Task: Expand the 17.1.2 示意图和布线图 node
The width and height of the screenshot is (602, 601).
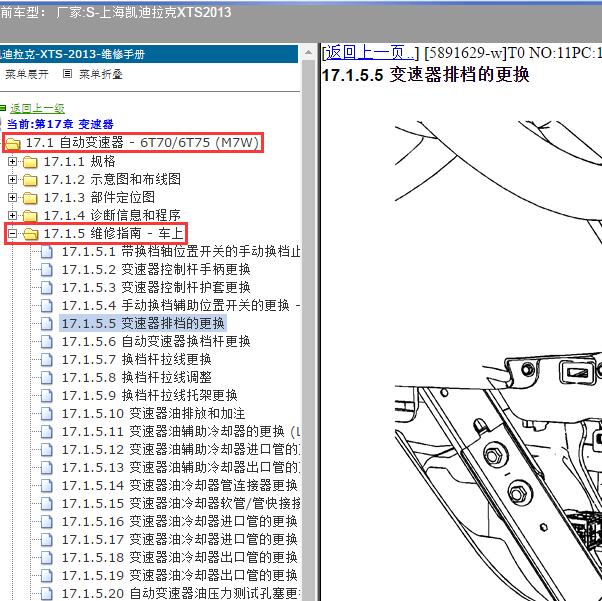Action: (x=12, y=179)
